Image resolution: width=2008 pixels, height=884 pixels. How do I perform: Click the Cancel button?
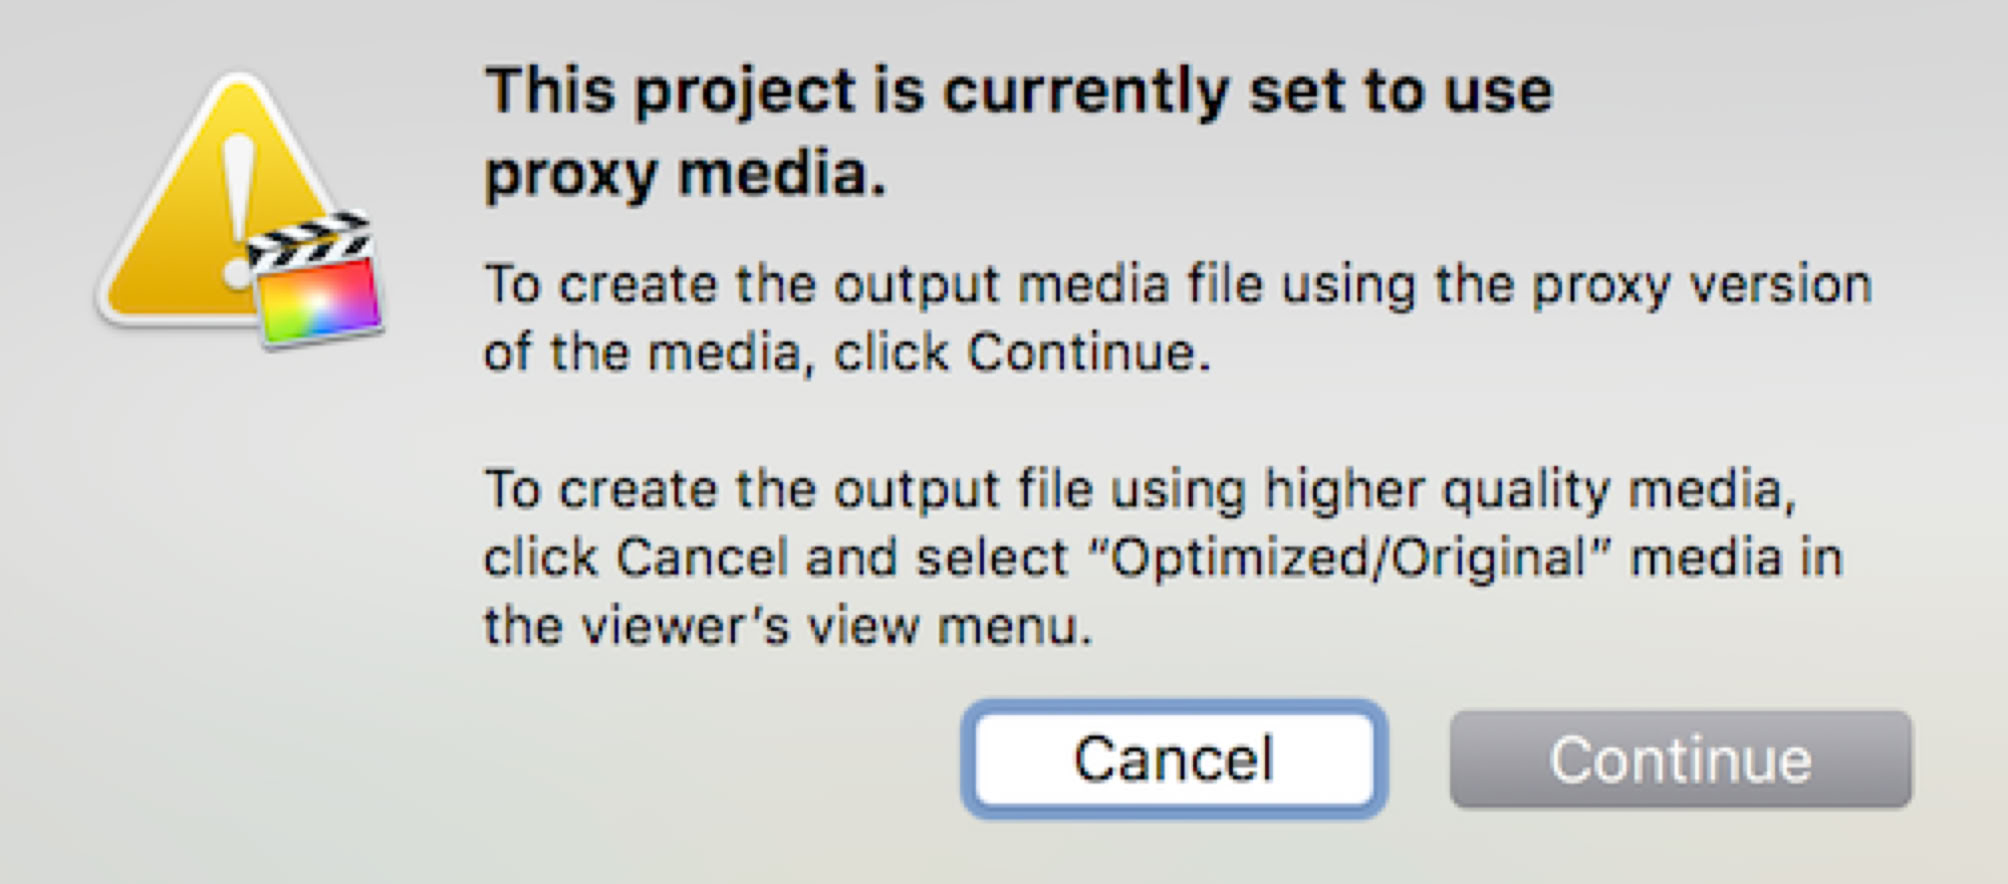[1174, 759]
